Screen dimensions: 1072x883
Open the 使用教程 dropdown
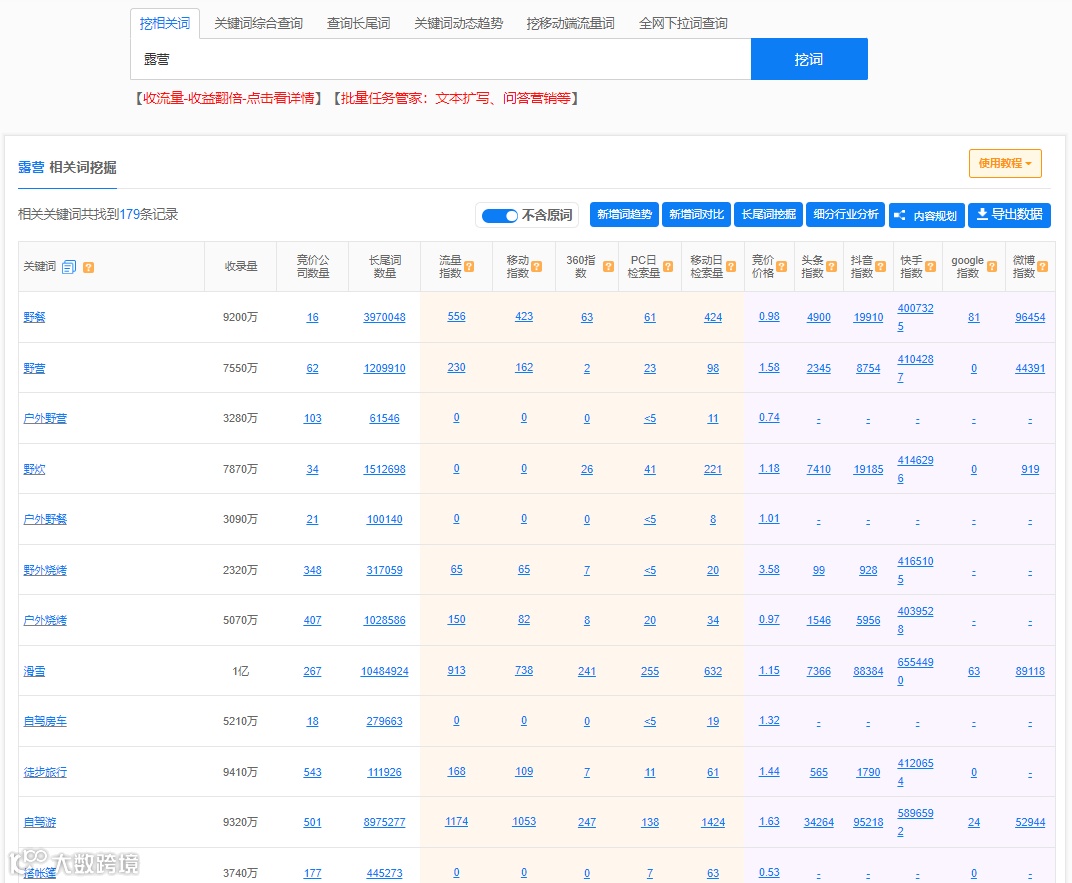pyautogui.click(x=1004, y=163)
